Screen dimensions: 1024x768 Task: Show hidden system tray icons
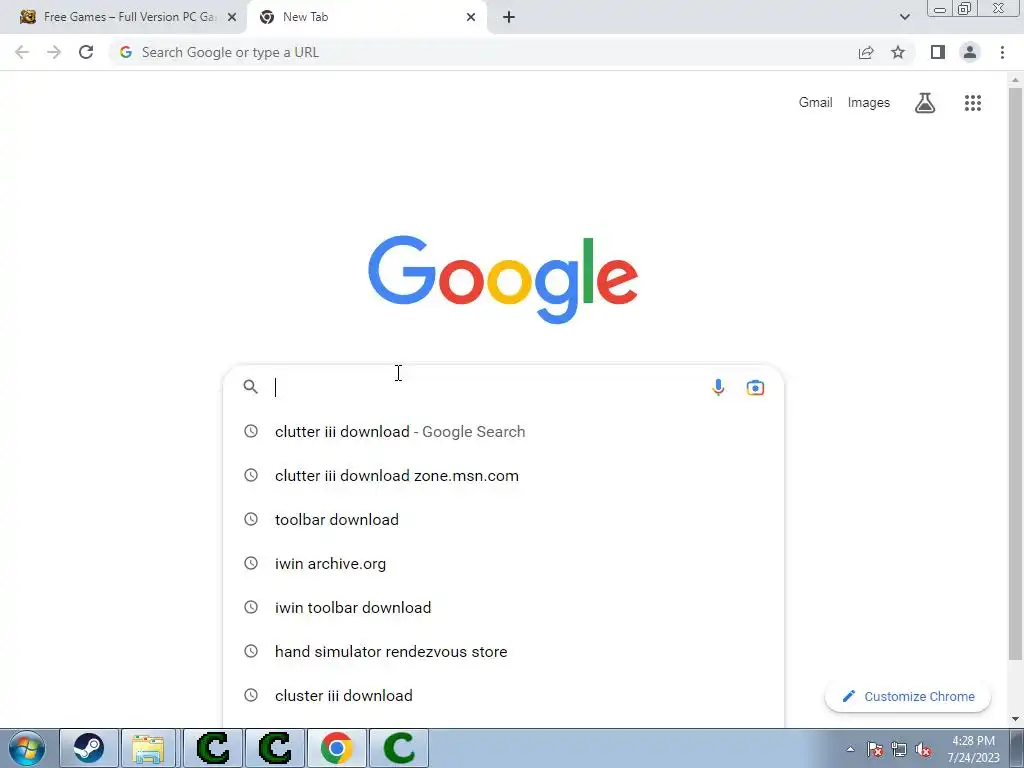pyautogui.click(x=850, y=749)
